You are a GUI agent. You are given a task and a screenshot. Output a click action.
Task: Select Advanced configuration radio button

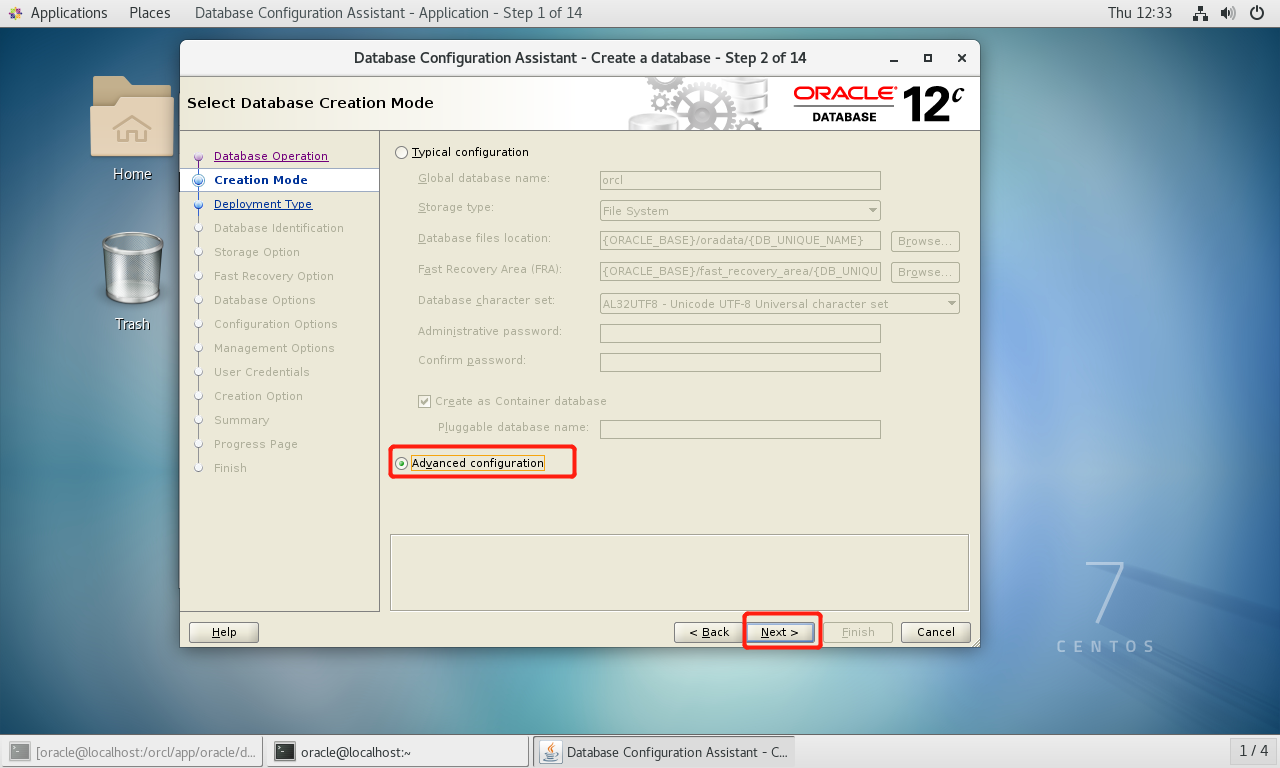click(x=402, y=463)
